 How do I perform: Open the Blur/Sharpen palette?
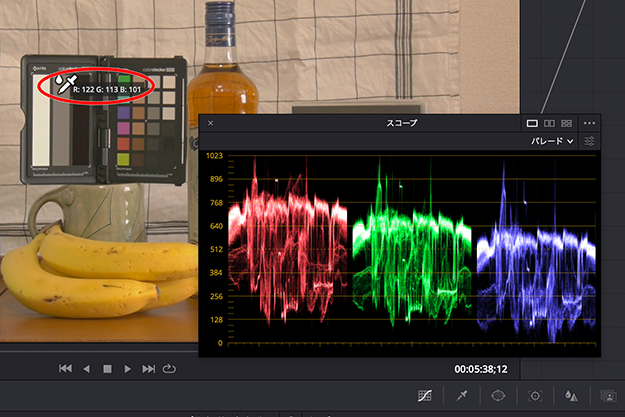[x=571, y=396]
